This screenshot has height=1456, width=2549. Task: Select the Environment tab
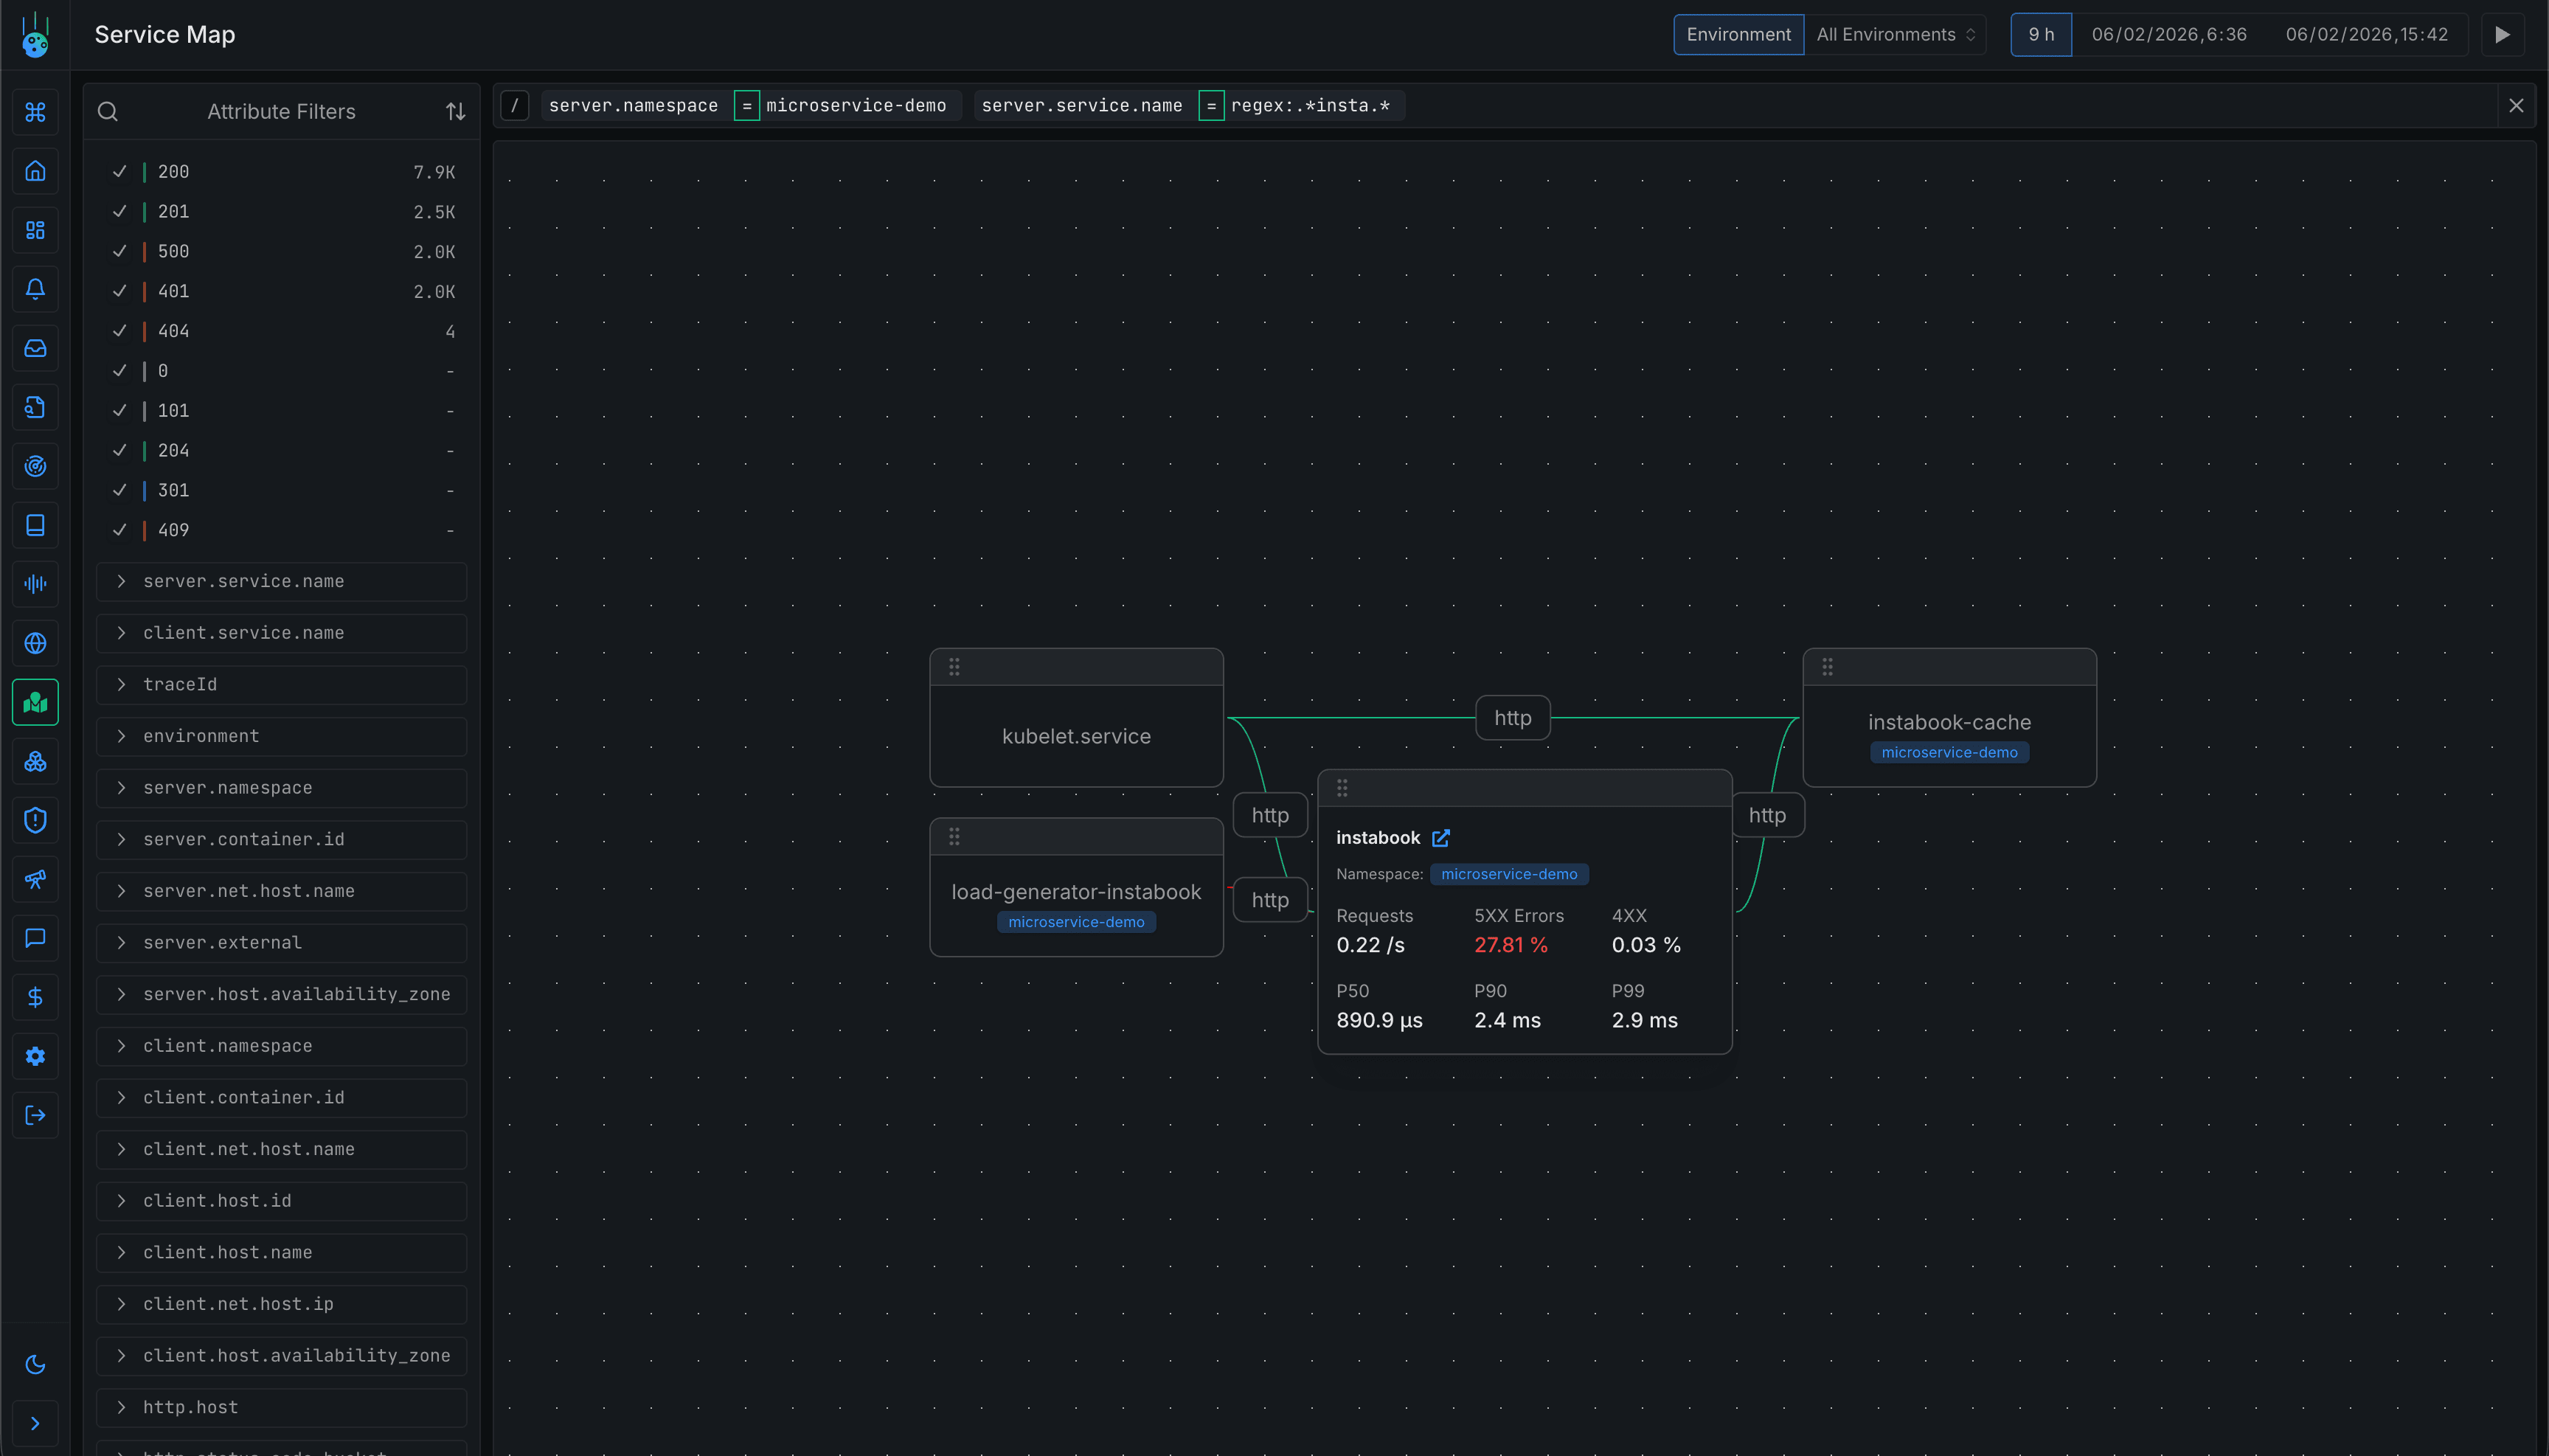1738,33
